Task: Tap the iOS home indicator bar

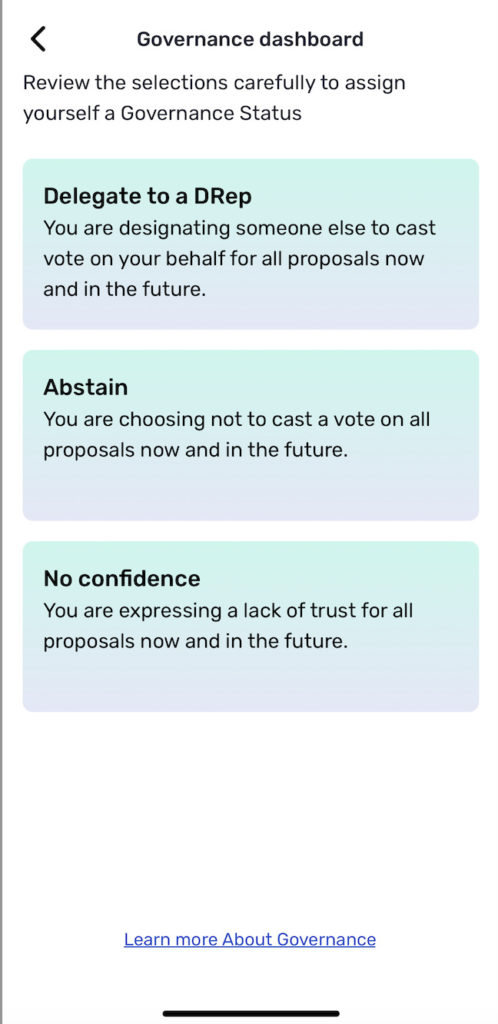Action: [251, 1014]
